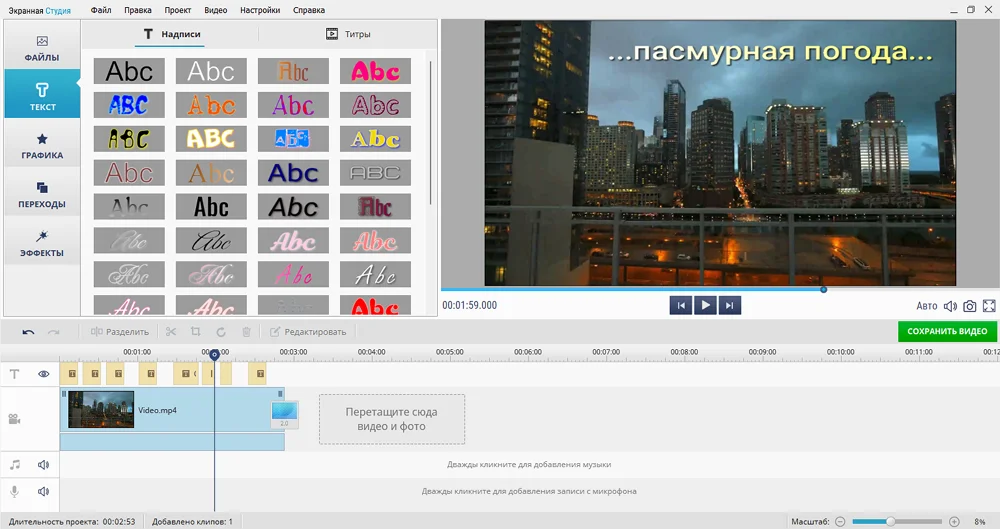Zoom out timeline with minus button

click(840, 521)
